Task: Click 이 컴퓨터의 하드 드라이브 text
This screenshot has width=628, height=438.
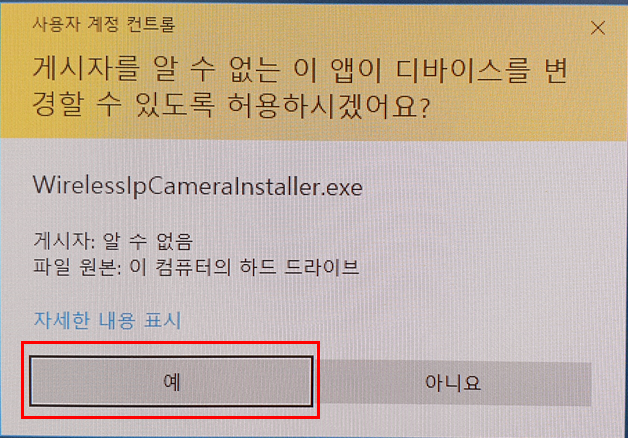Action: click(244, 267)
